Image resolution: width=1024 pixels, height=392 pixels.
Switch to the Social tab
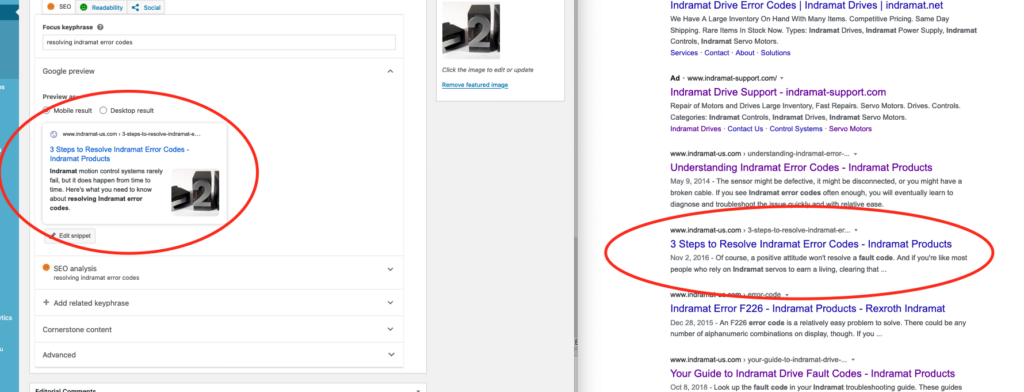(x=146, y=7)
